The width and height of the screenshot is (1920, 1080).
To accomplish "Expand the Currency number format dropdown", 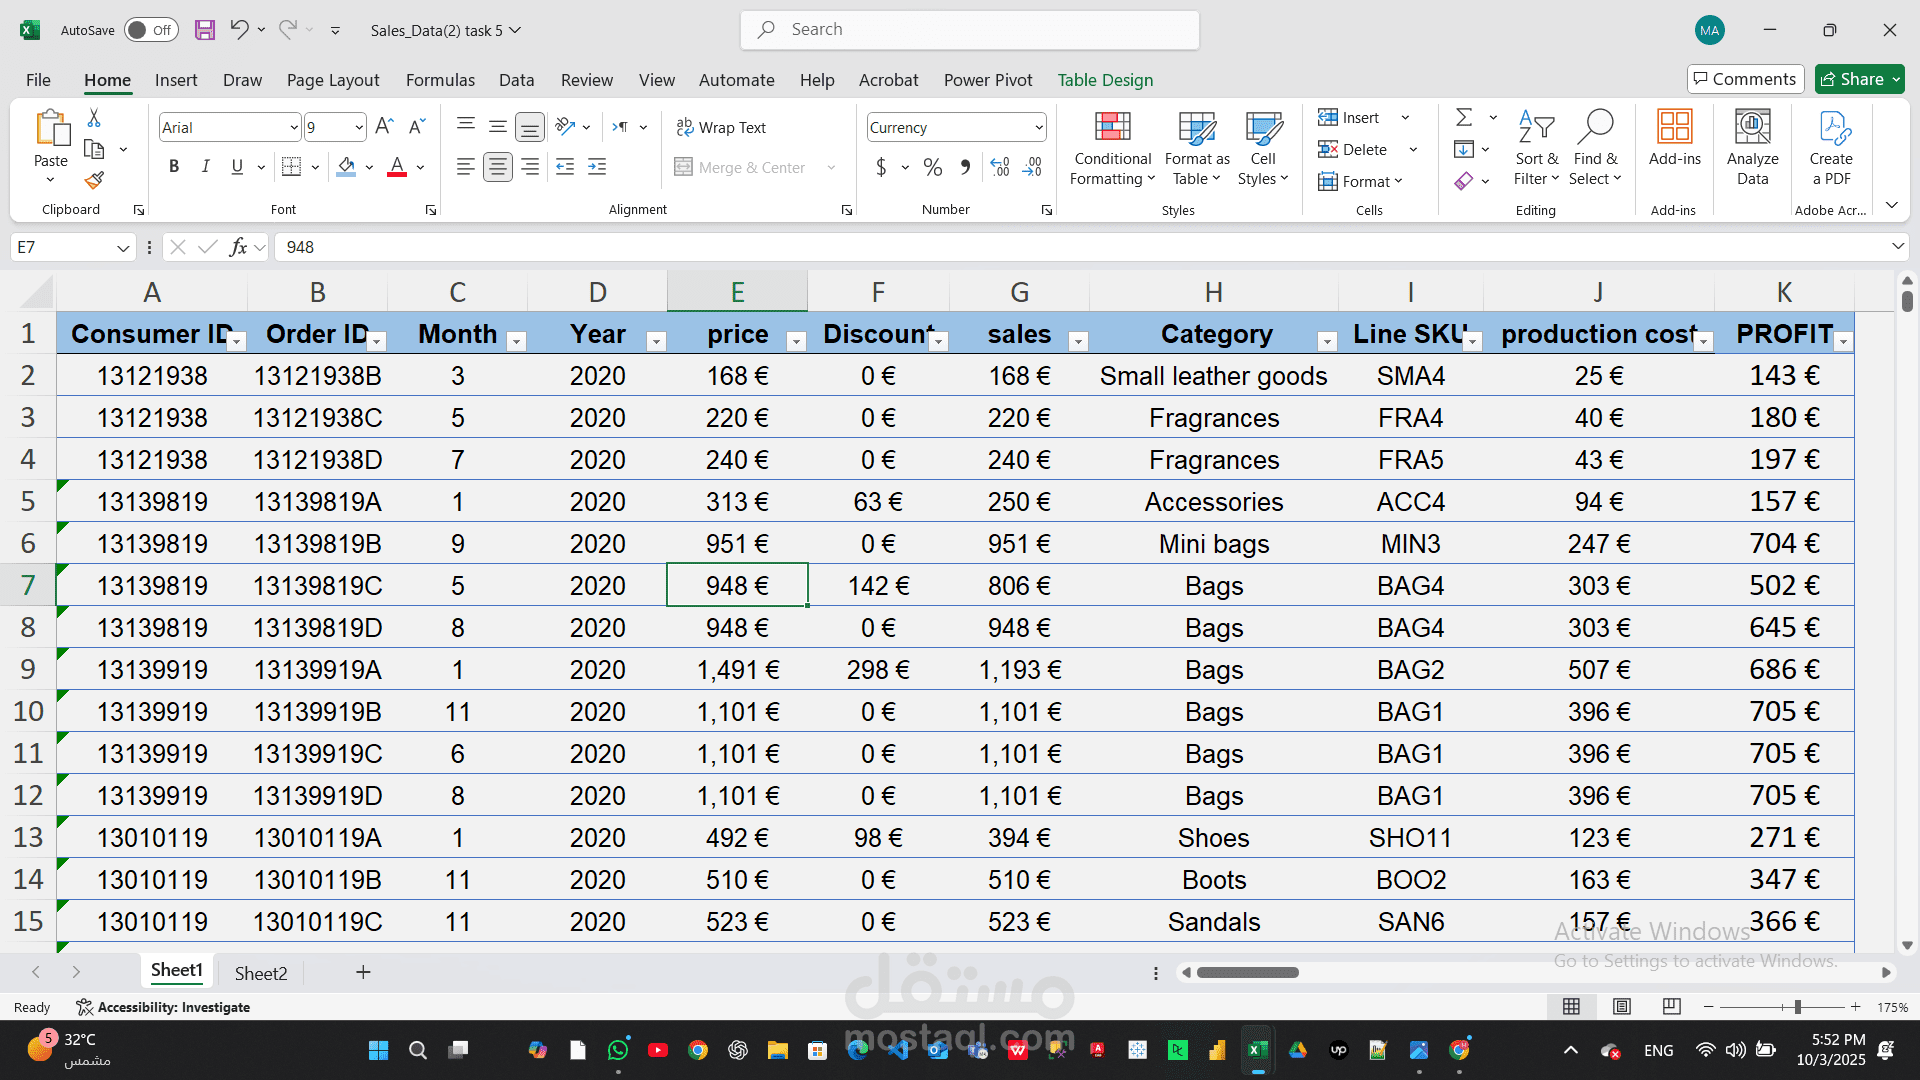I will coord(1039,128).
